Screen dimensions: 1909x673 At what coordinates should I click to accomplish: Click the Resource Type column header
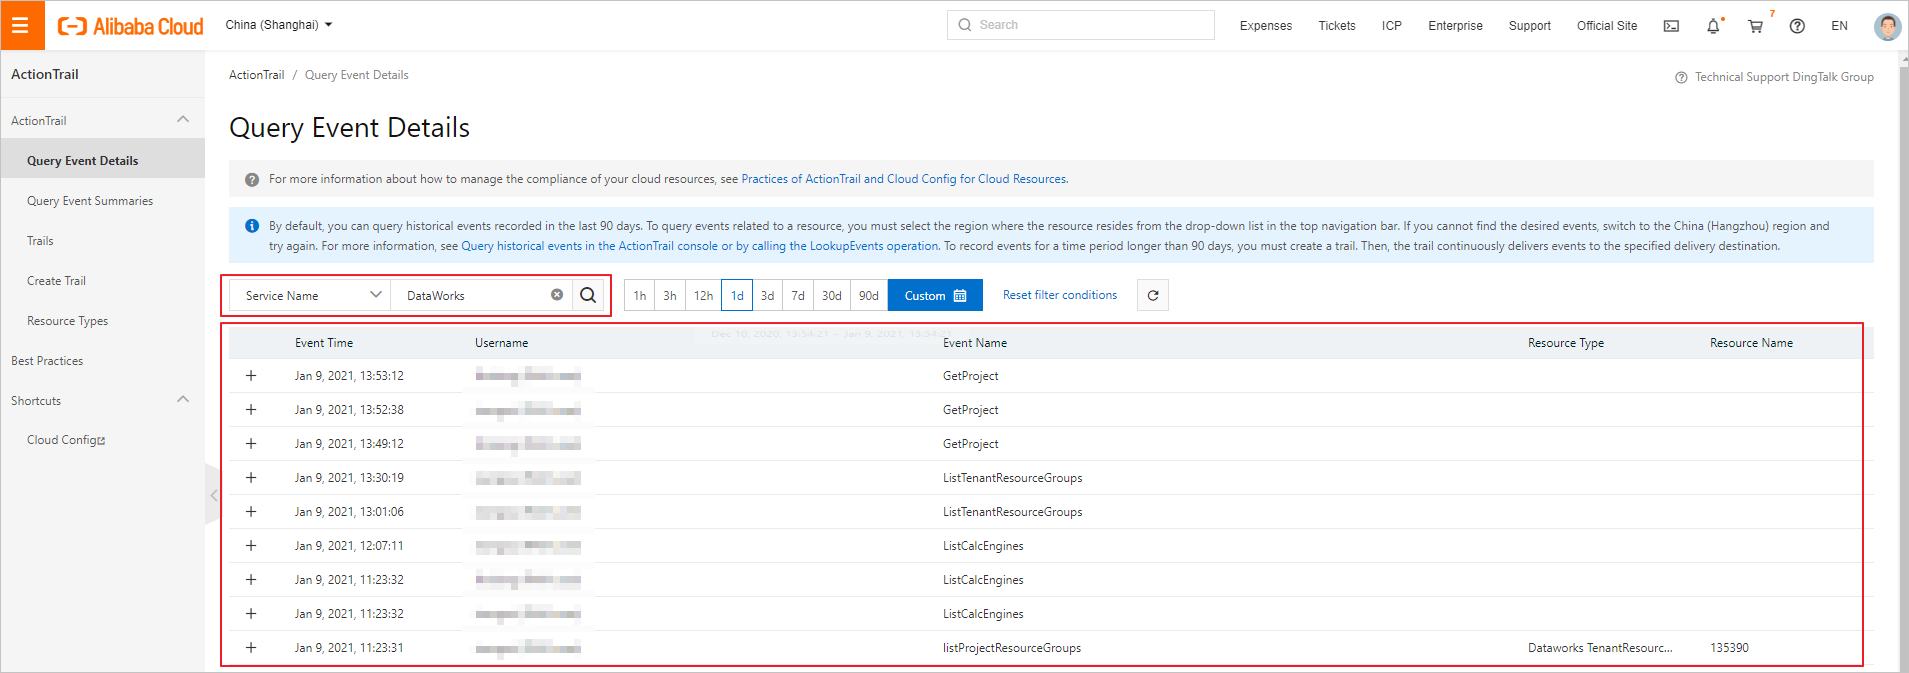1566,343
